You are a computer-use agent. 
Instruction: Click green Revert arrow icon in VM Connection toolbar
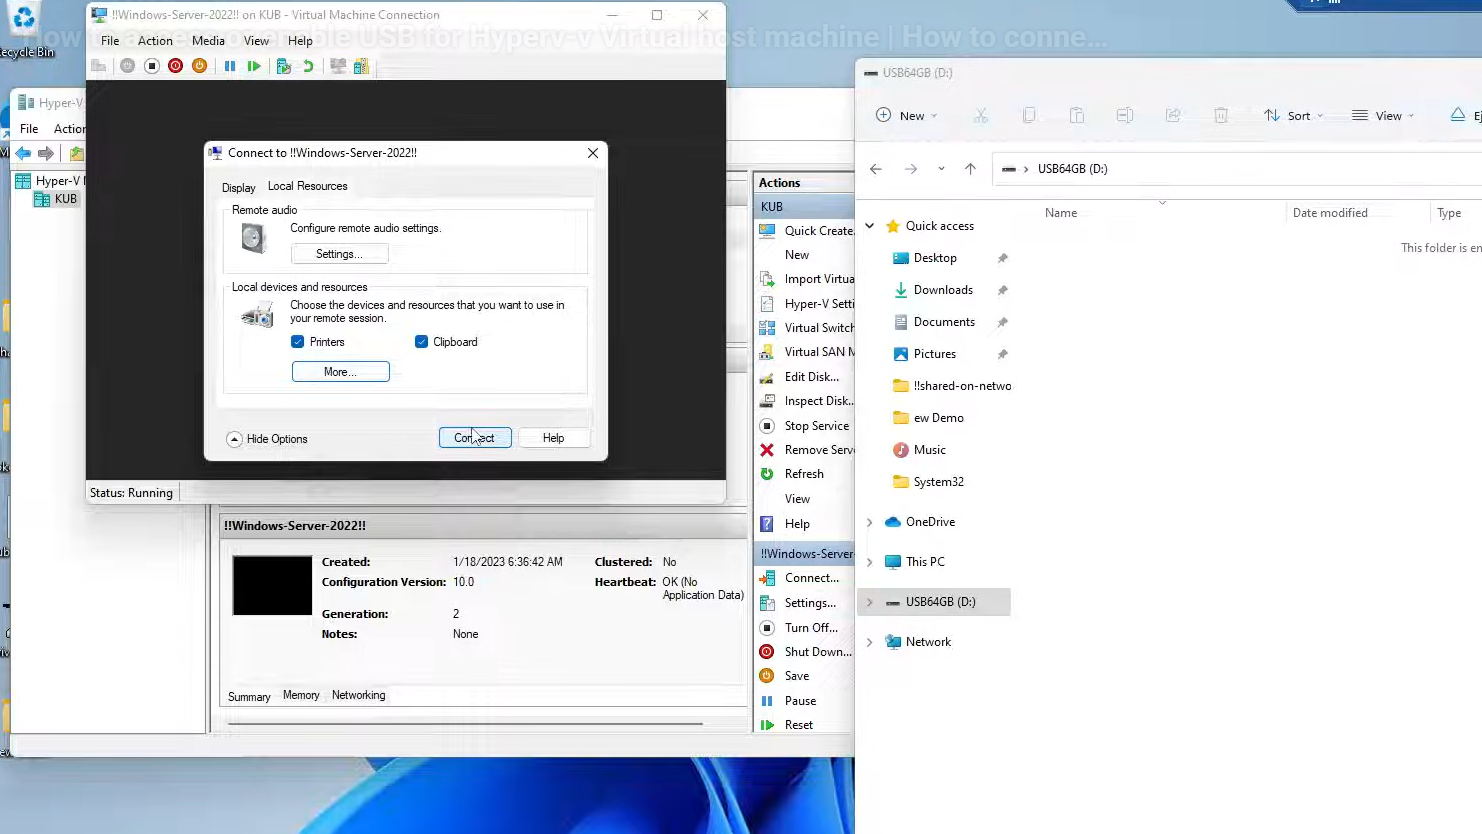coord(308,66)
